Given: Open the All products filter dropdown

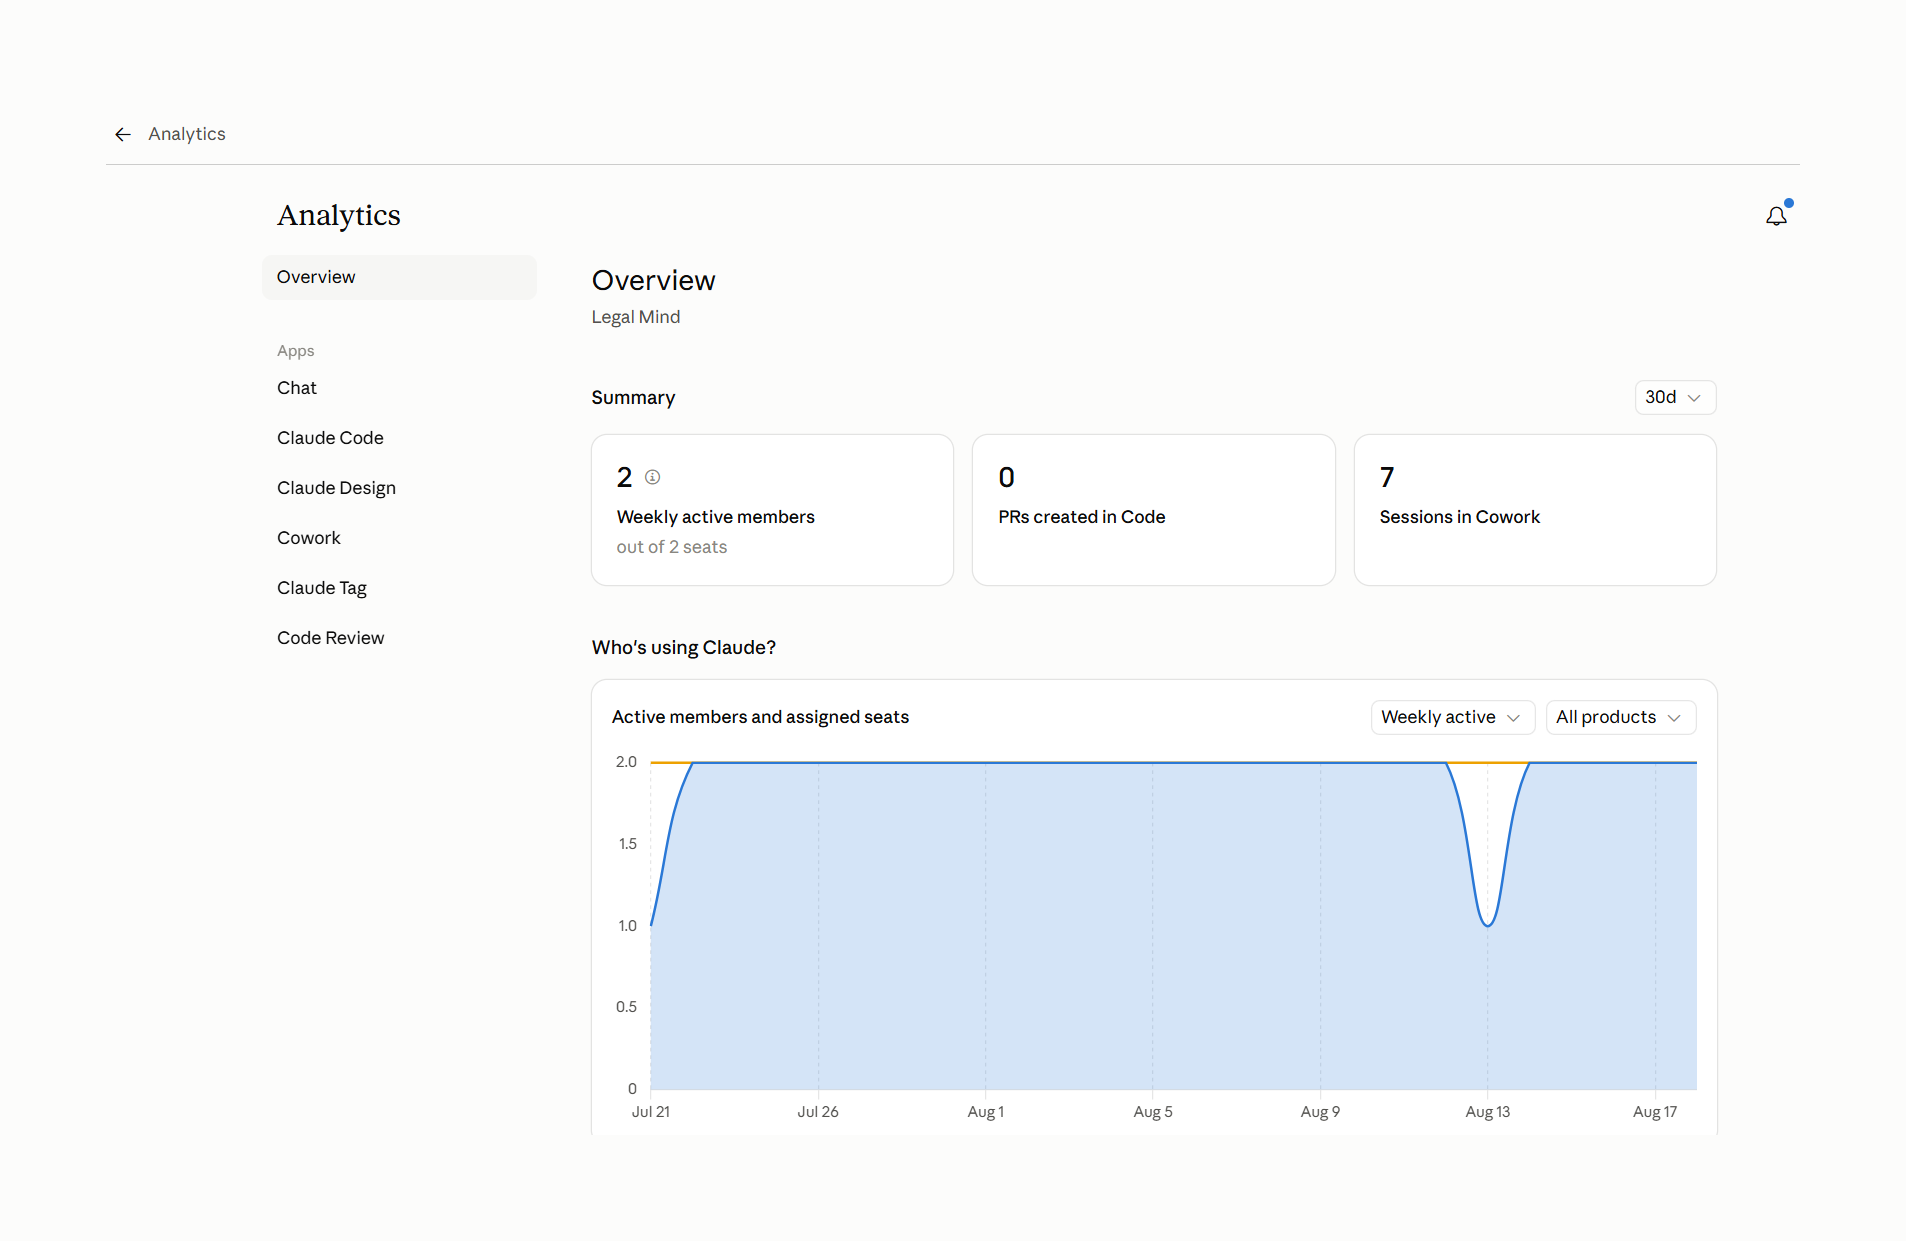Looking at the screenshot, I should pos(1620,717).
